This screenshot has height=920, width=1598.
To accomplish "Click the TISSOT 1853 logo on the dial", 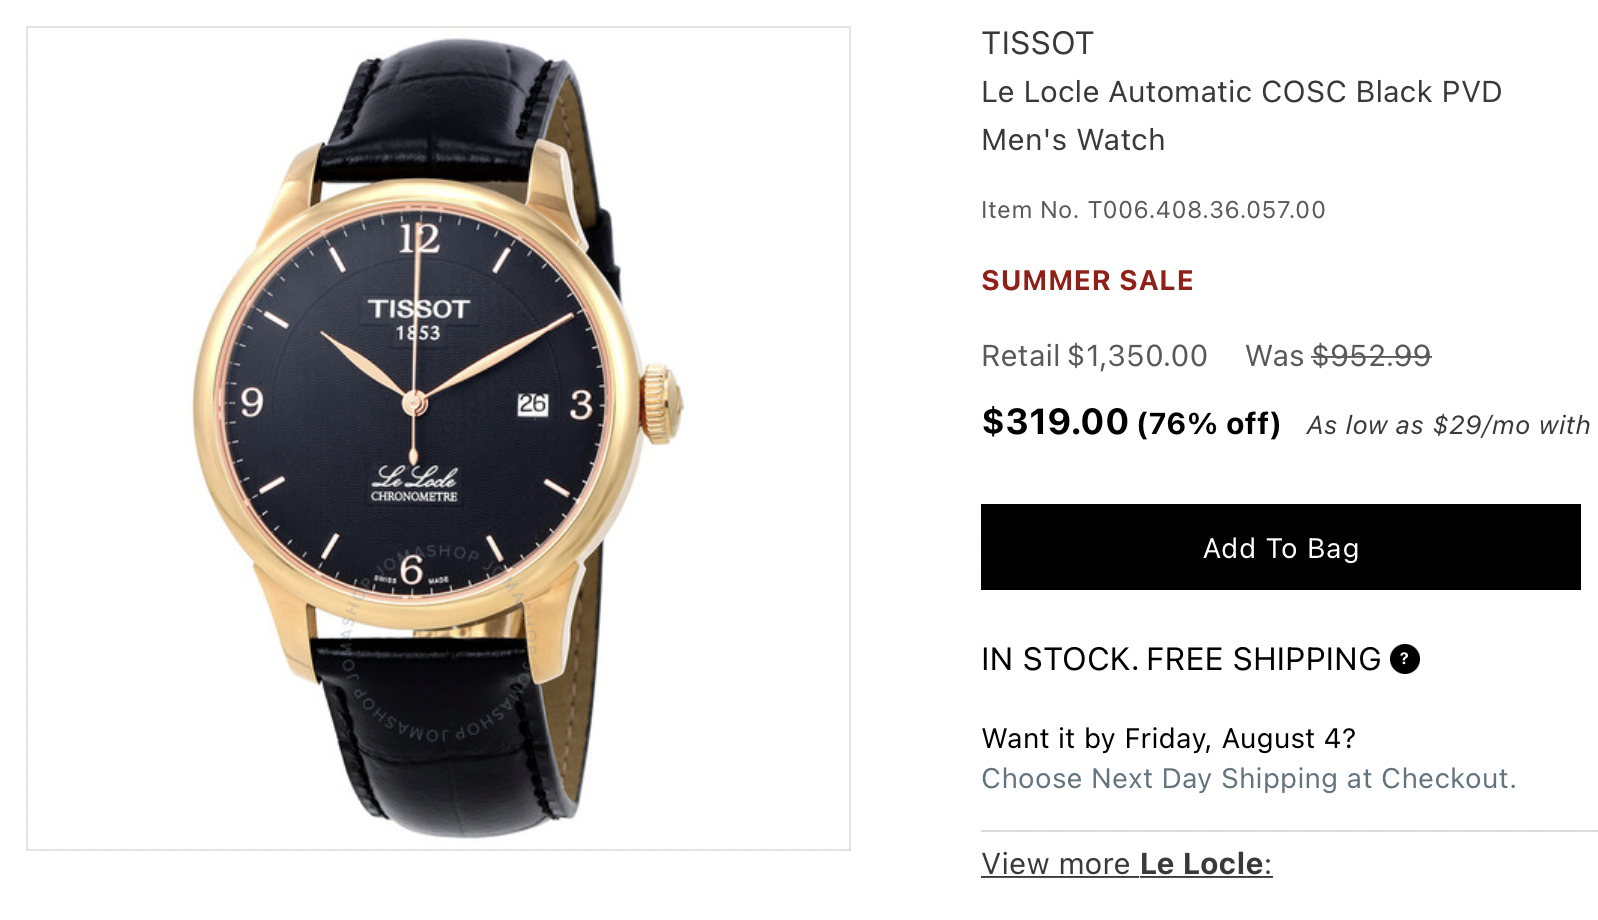I will pos(418,318).
